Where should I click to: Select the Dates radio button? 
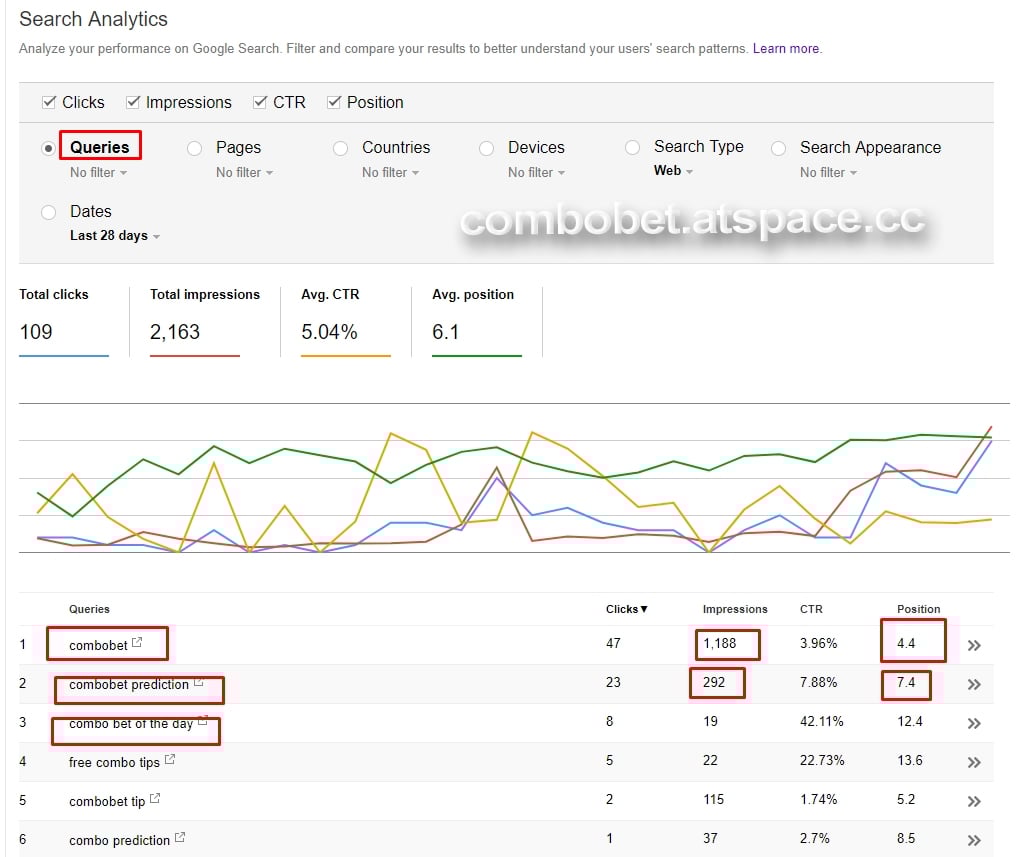pyautogui.click(x=49, y=212)
